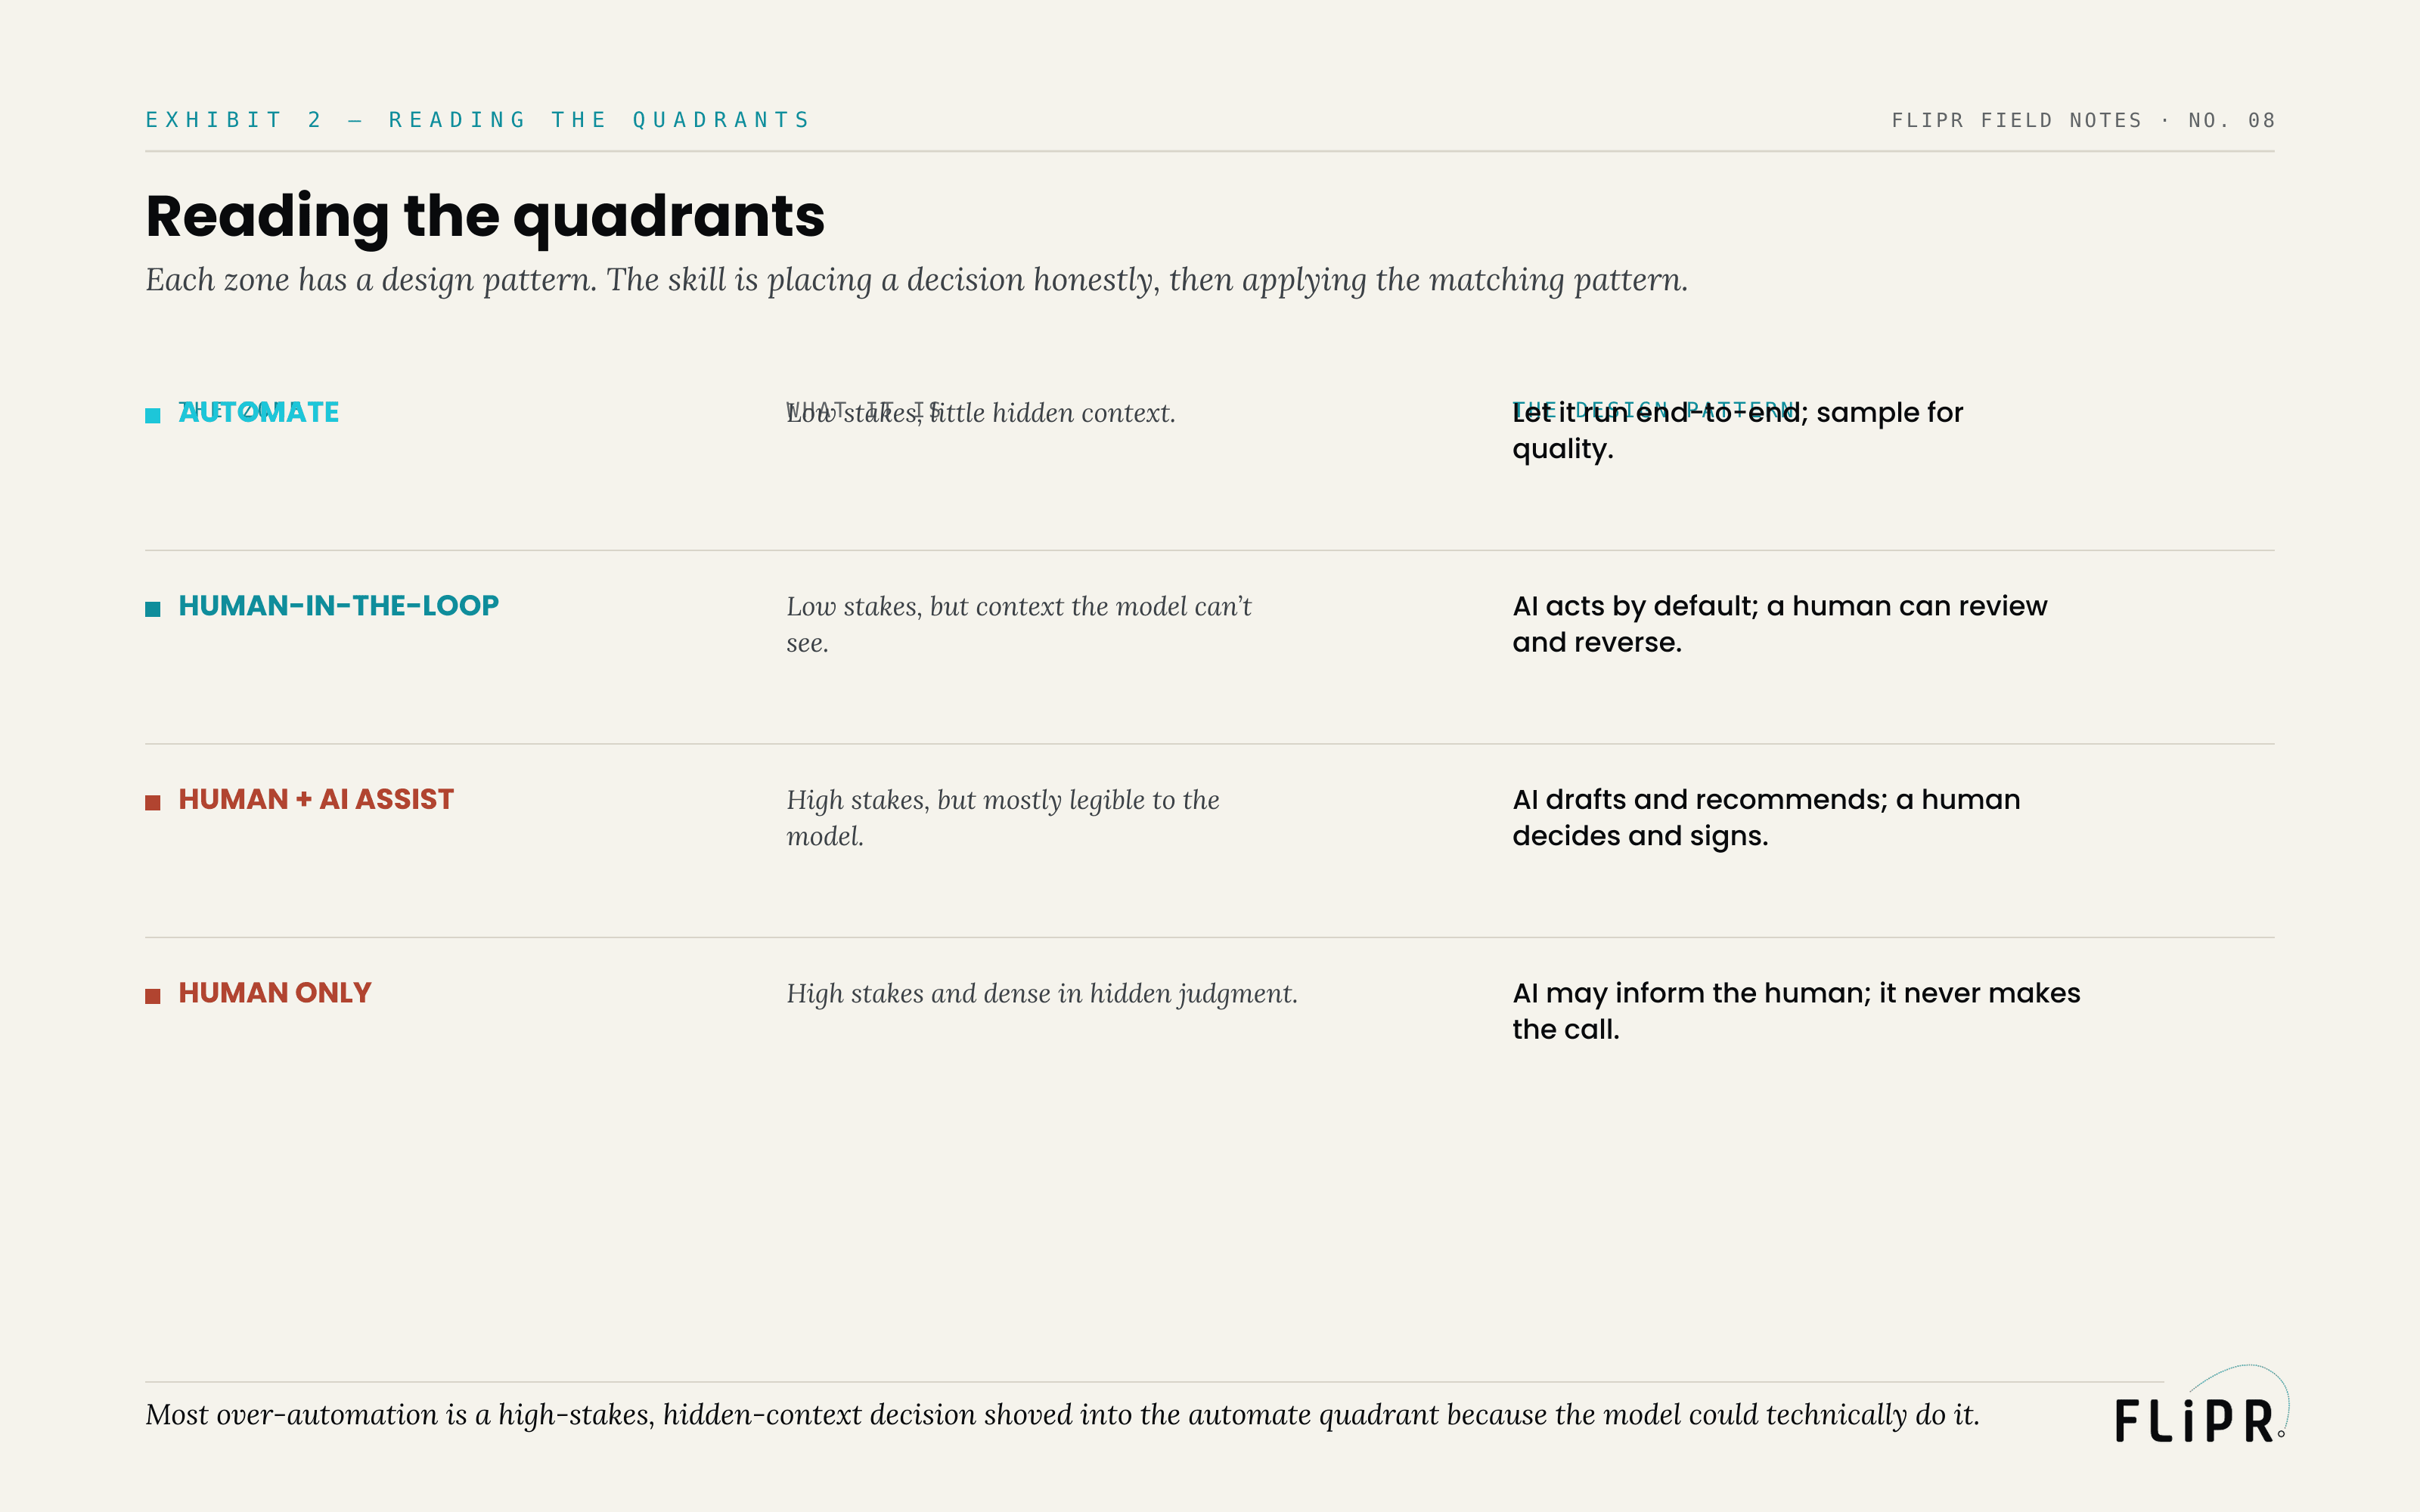Click the italic subtitle about design patterns
This screenshot has width=2420, height=1512.
pyautogui.click(x=916, y=280)
